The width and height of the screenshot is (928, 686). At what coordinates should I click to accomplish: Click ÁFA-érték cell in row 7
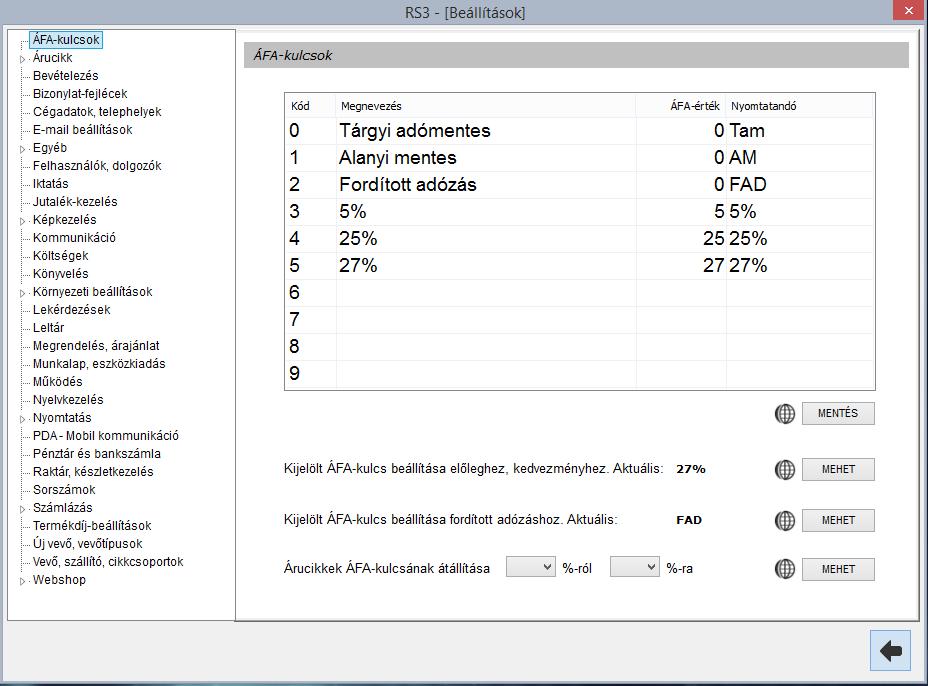681,320
